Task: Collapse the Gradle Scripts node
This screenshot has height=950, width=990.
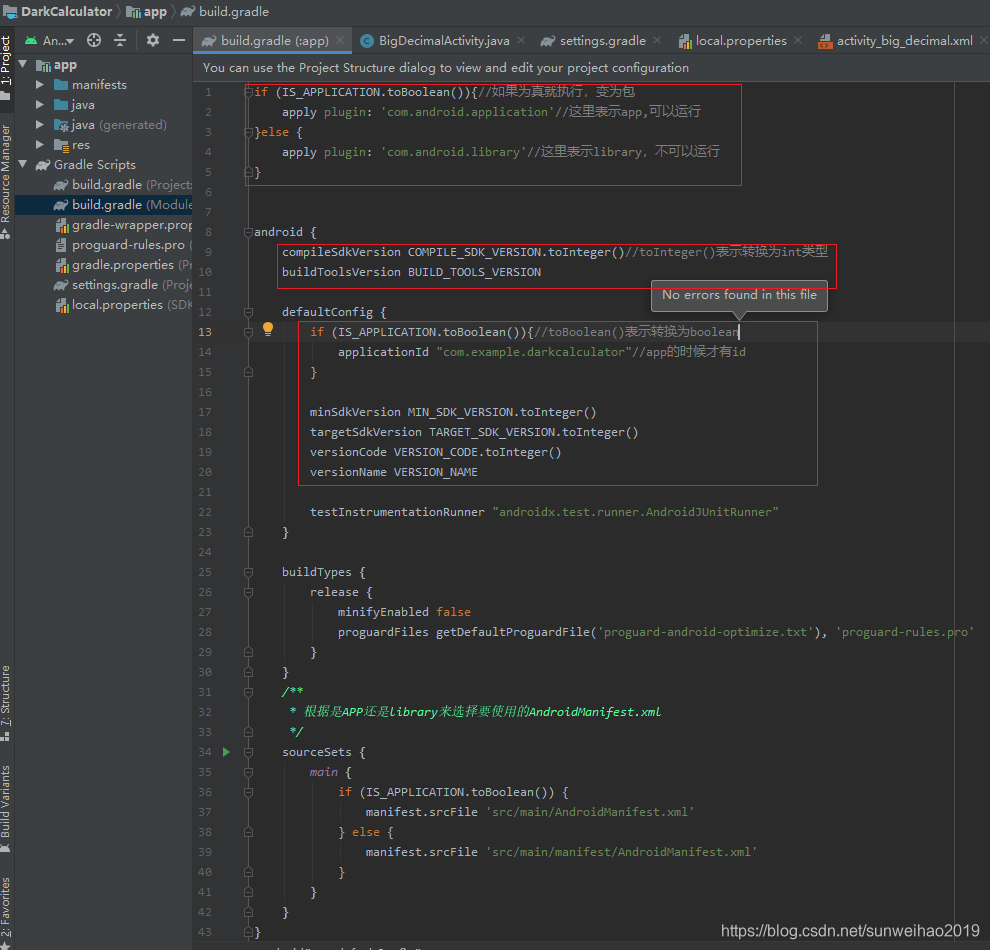Action: (23, 164)
